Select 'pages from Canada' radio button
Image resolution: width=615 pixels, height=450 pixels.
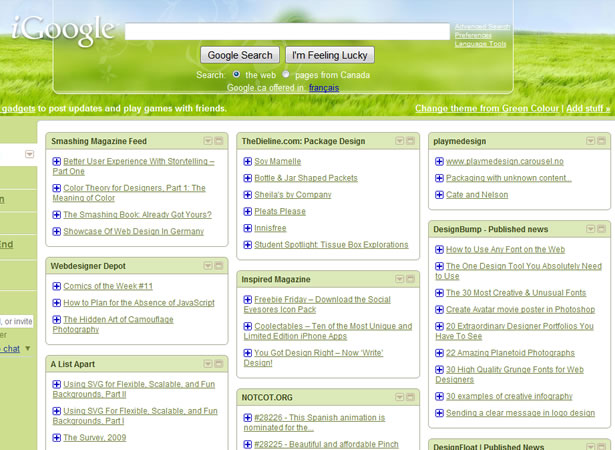[286, 74]
